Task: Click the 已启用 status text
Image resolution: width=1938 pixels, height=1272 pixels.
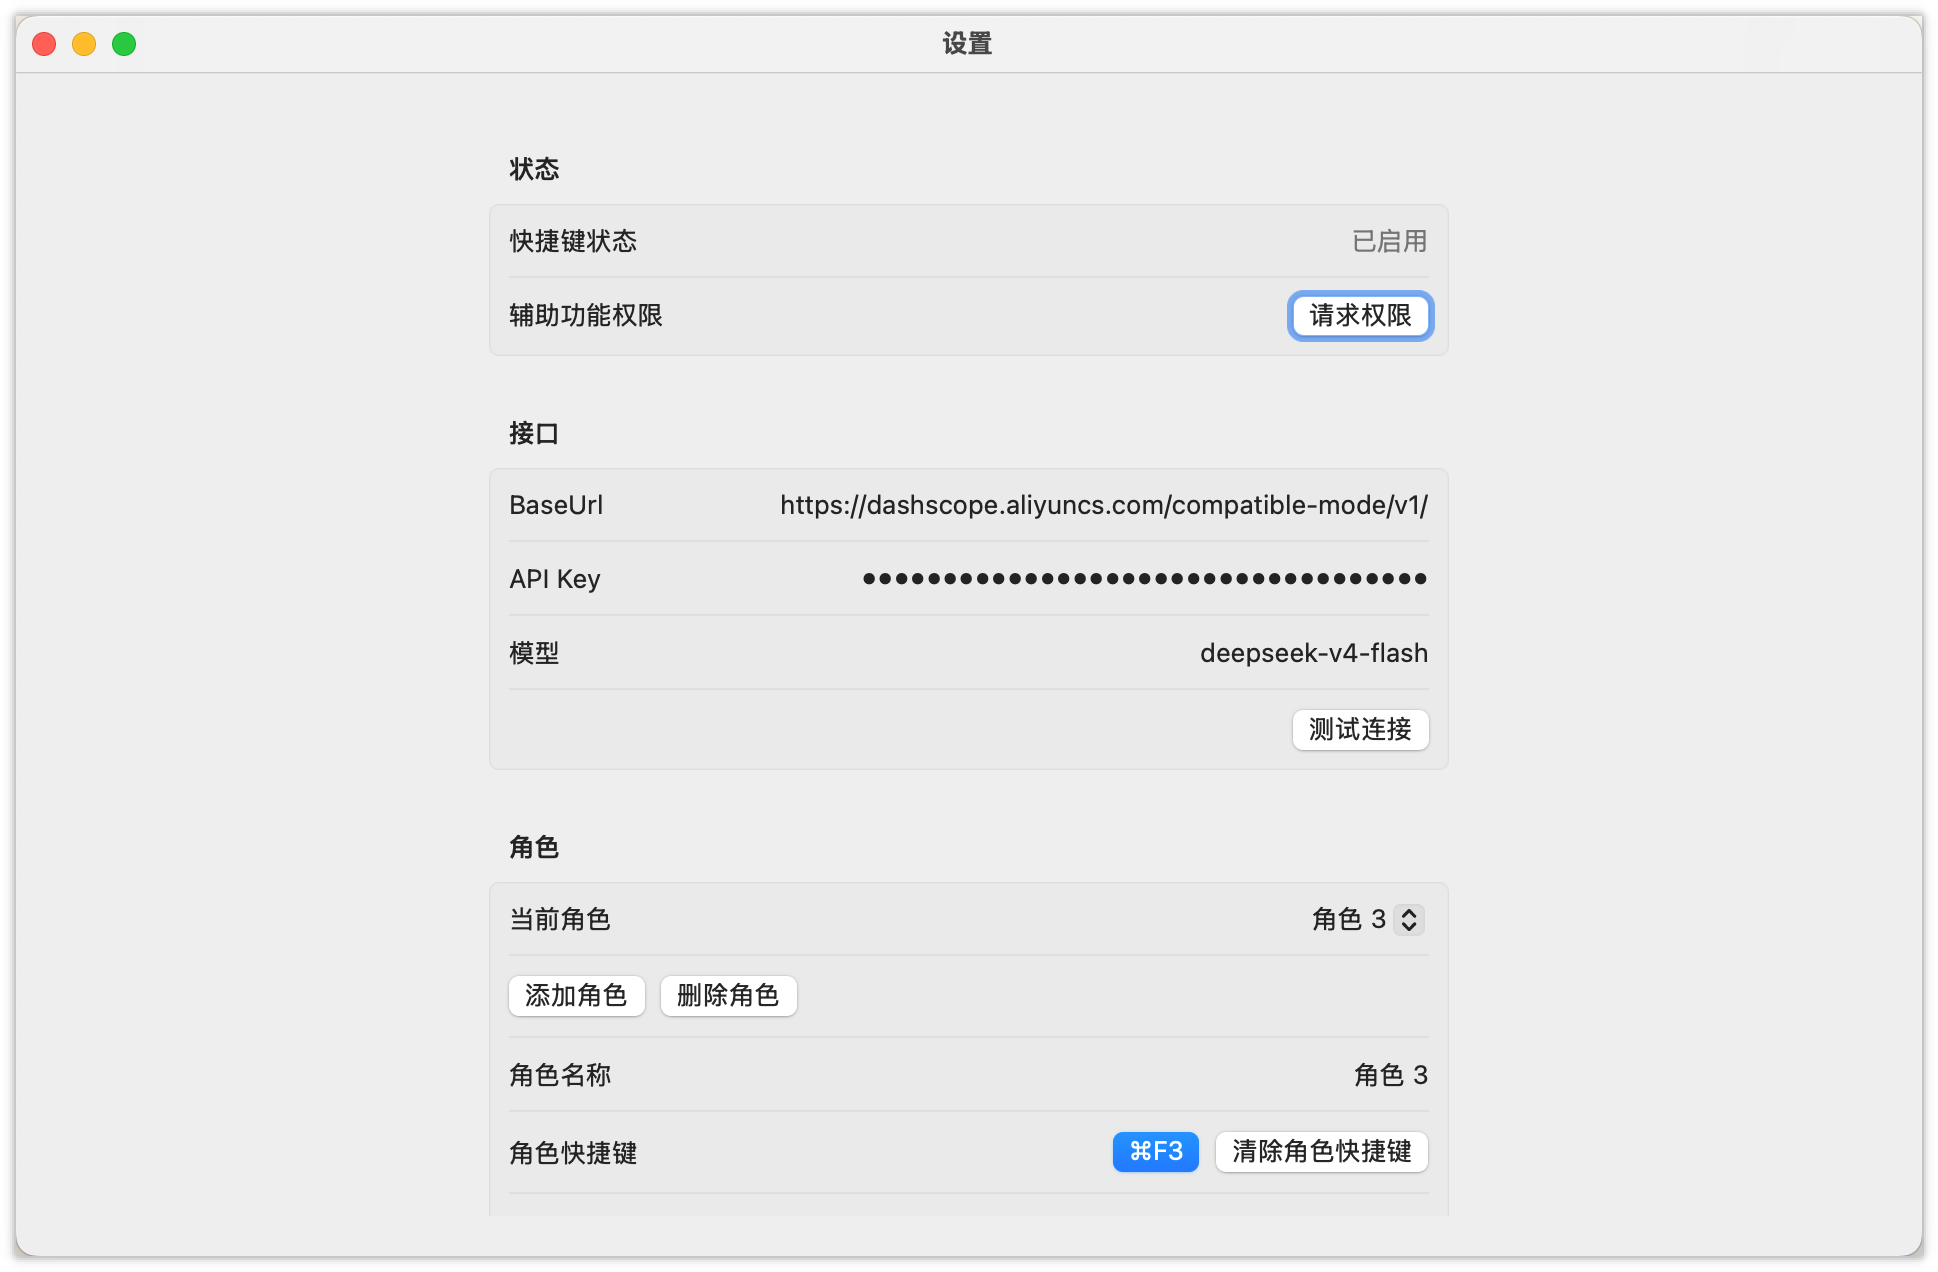Action: (x=1389, y=242)
